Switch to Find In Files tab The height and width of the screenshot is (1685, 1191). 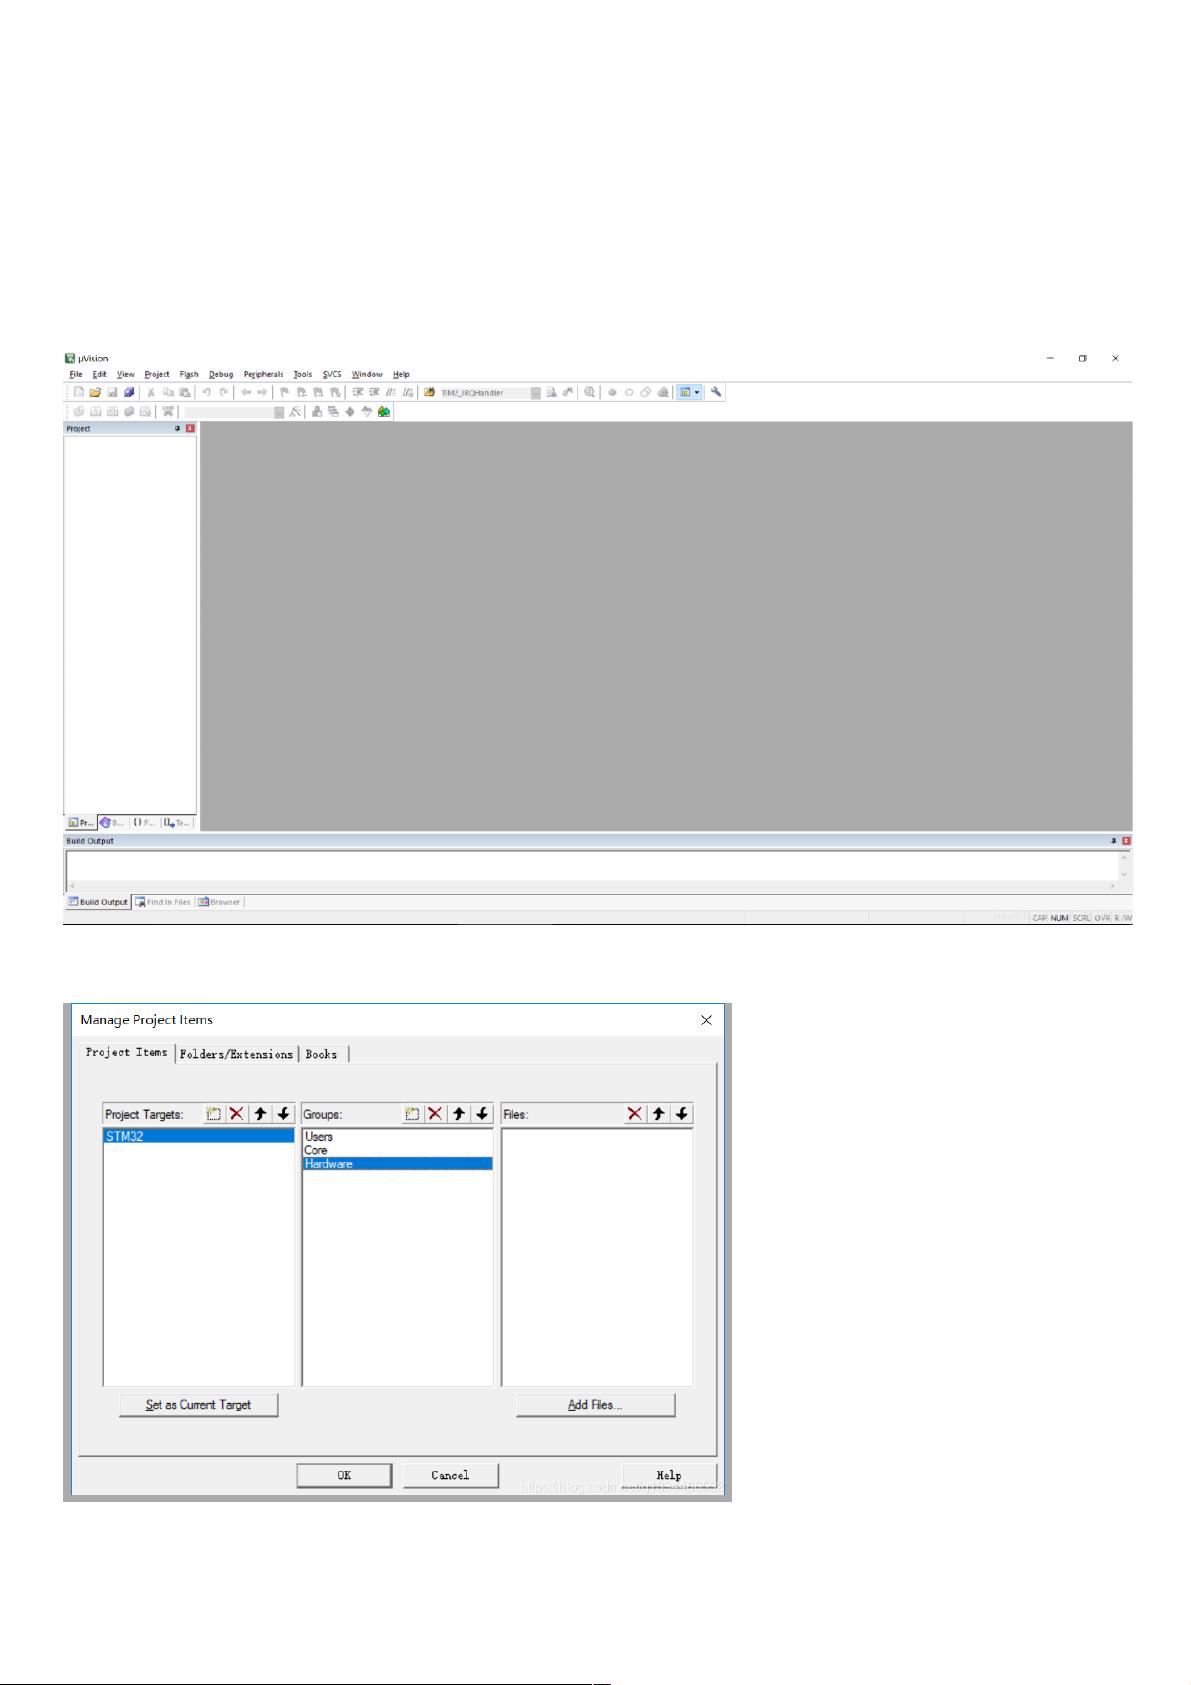[163, 902]
